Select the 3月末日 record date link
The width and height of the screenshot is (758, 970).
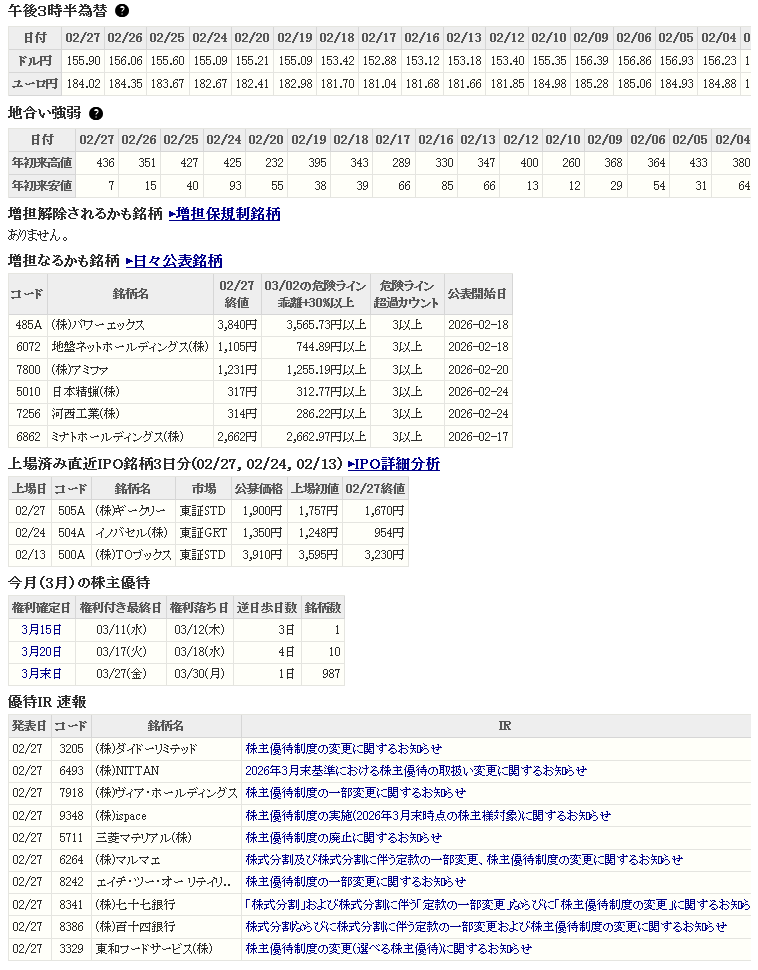(x=41, y=674)
